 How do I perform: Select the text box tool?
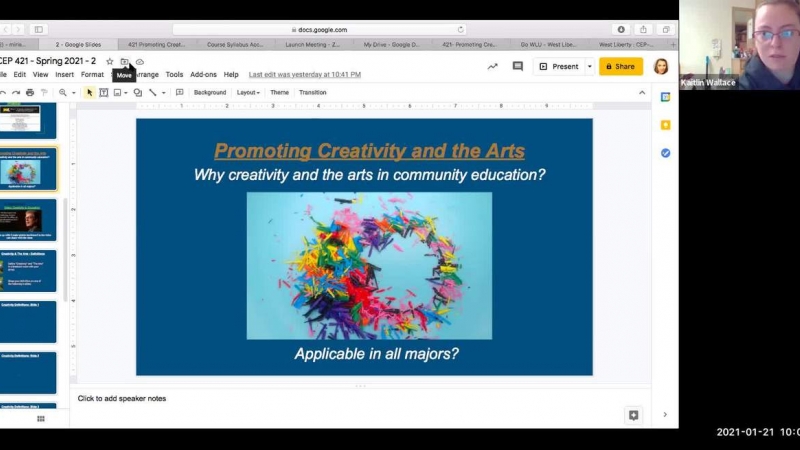pyautogui.click(x=104, y=92)
